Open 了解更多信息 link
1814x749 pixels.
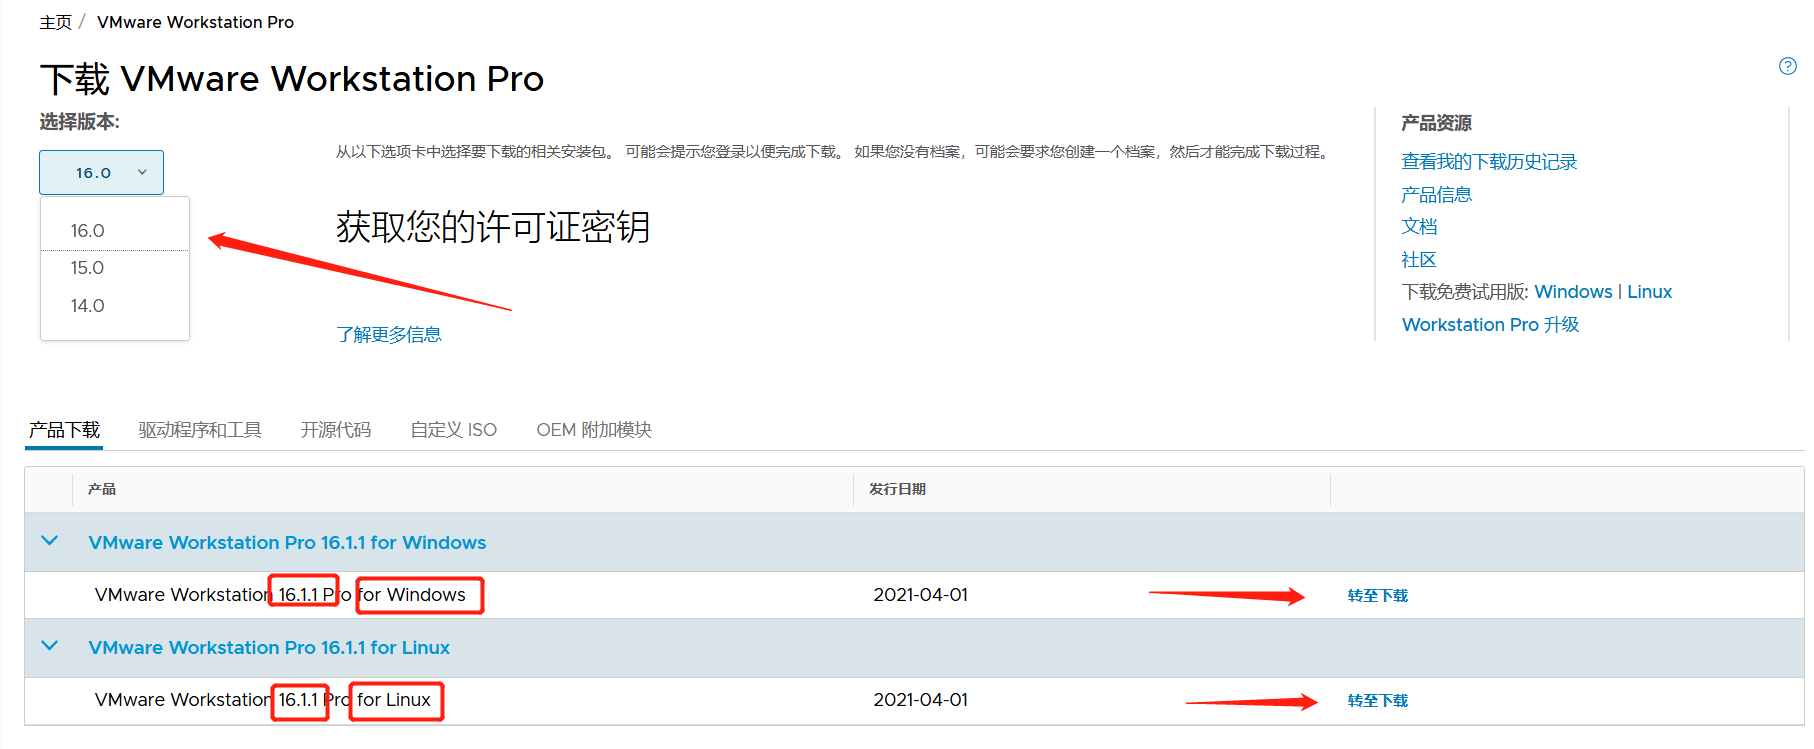pyautogui.click(x=389, y=334)
